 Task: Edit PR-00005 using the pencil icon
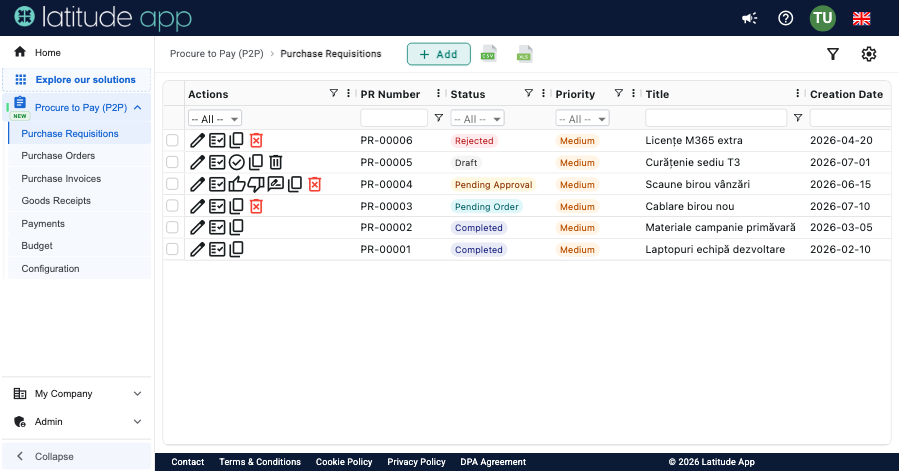click(x=197, y=162)
